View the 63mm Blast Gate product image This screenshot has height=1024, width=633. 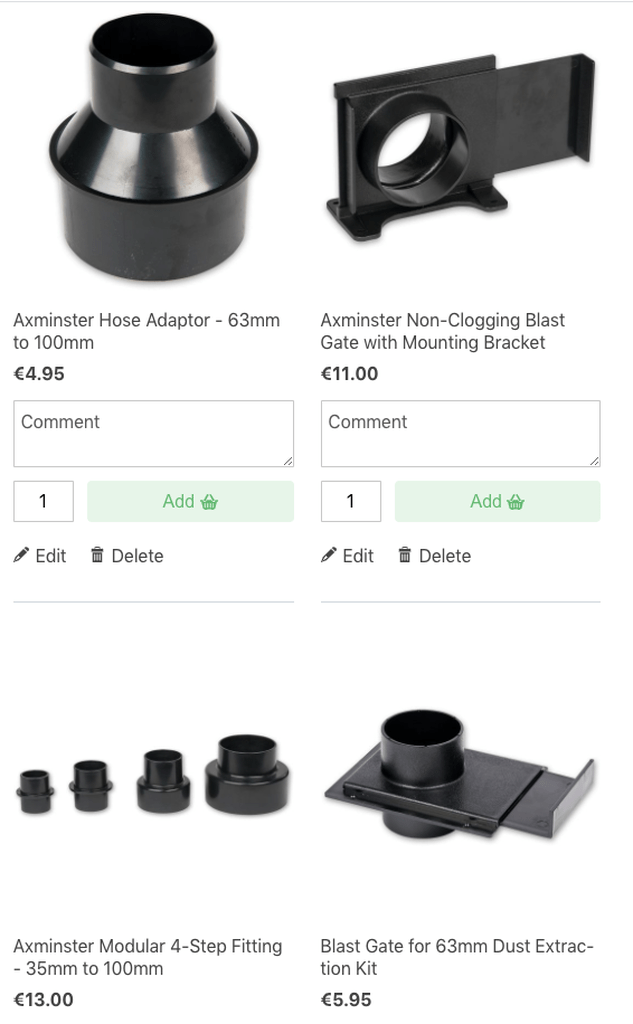460,775
